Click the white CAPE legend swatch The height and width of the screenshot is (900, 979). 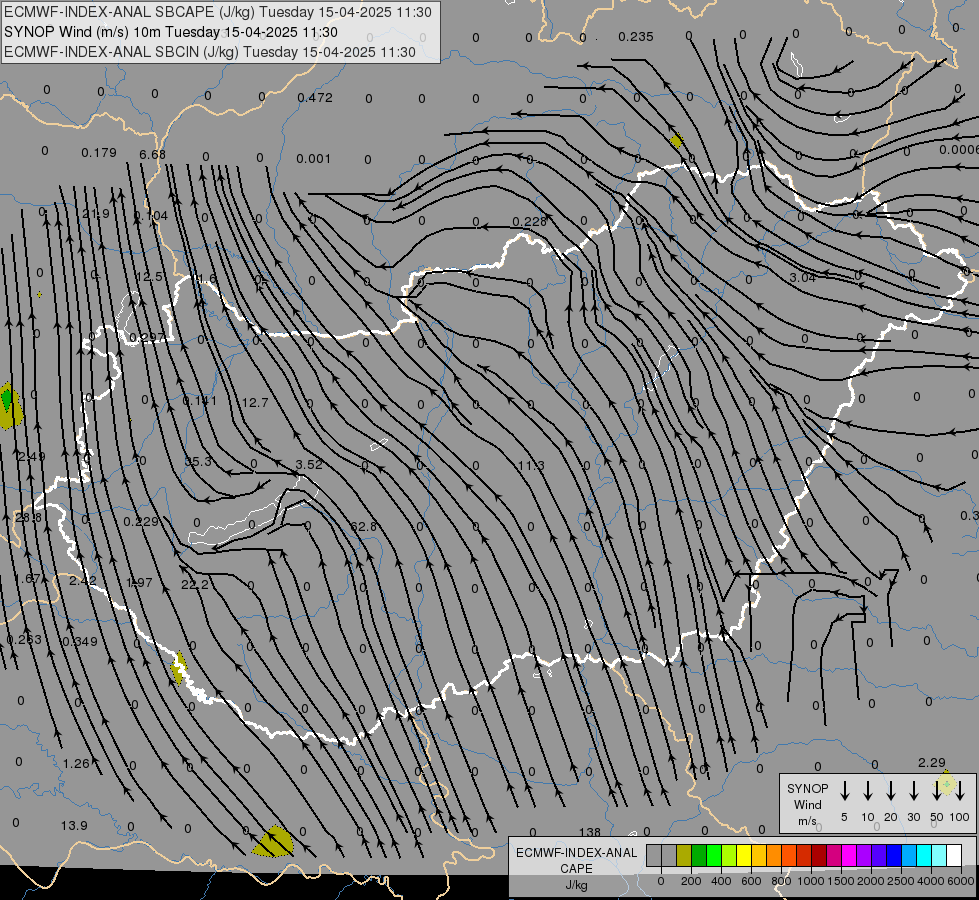point(954,856)
